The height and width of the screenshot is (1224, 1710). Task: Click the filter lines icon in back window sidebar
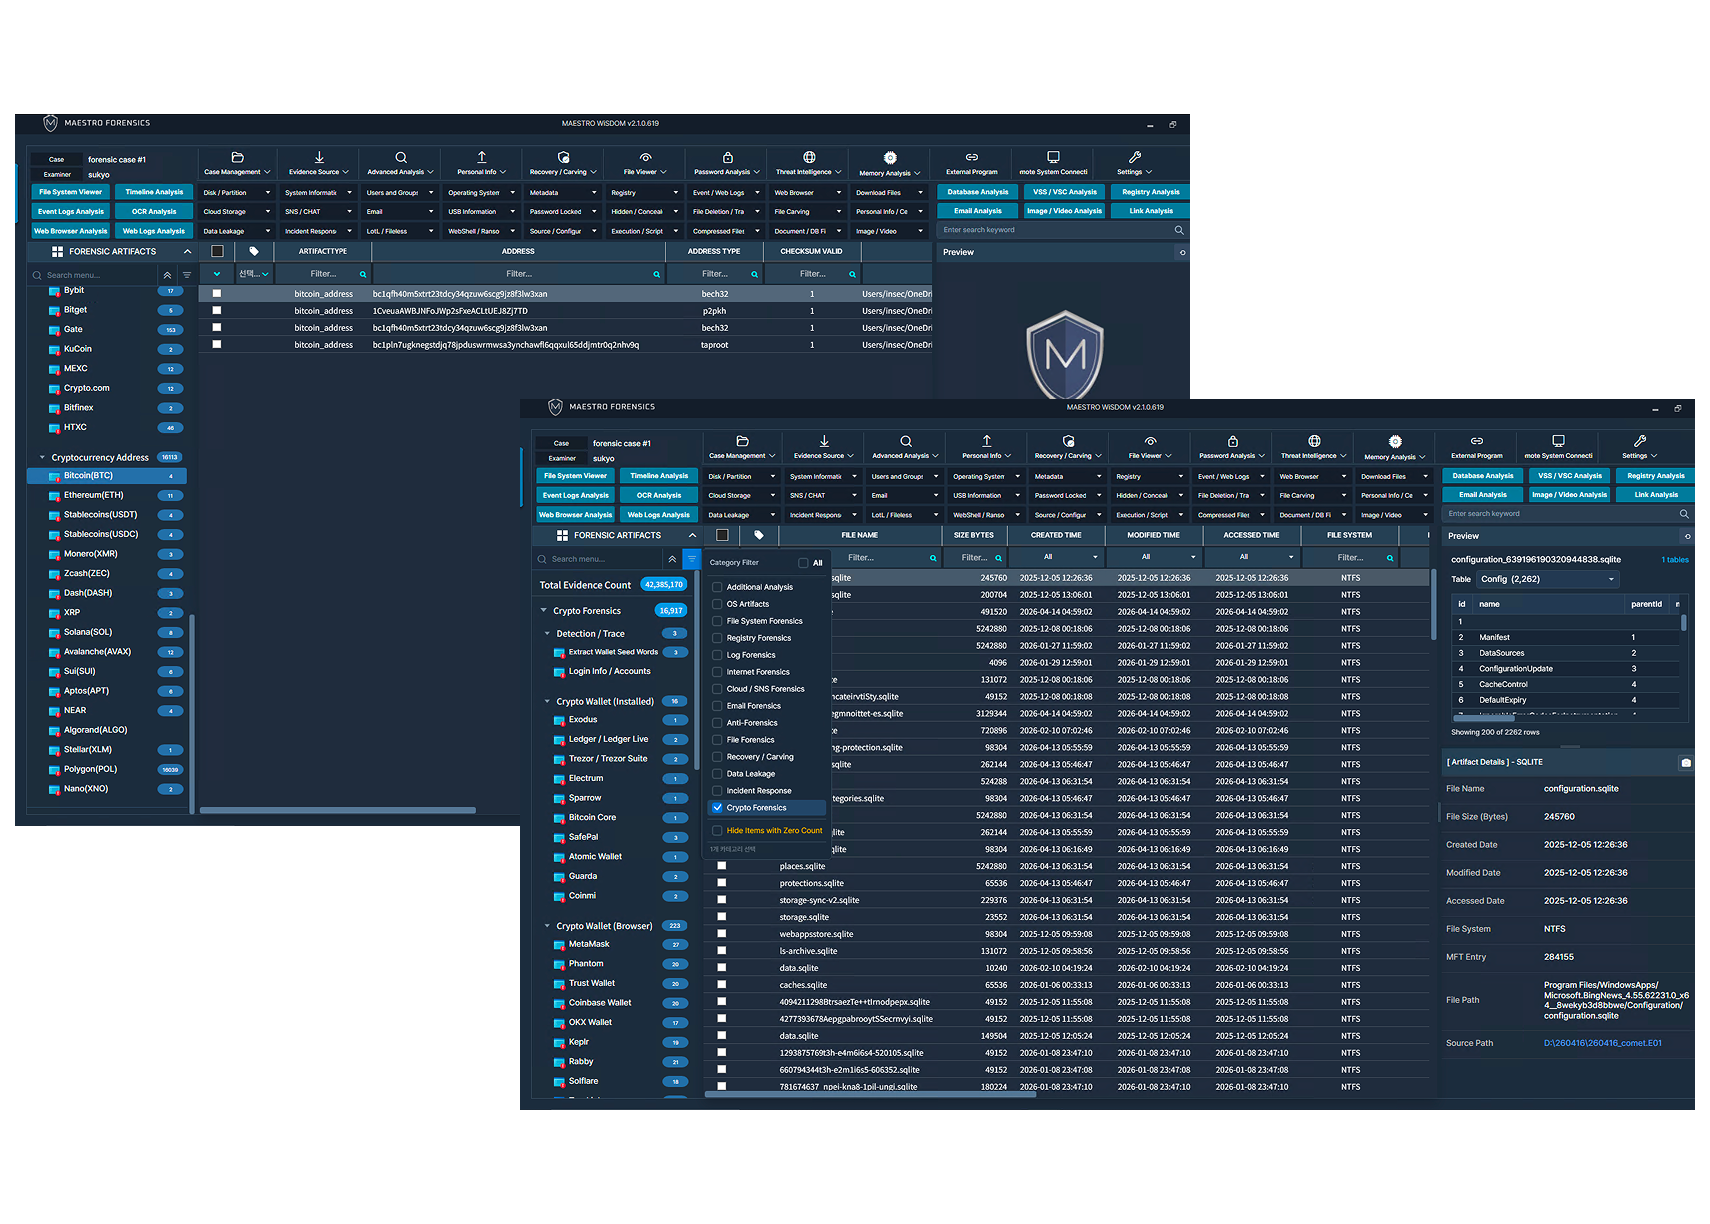coord(186,275)
